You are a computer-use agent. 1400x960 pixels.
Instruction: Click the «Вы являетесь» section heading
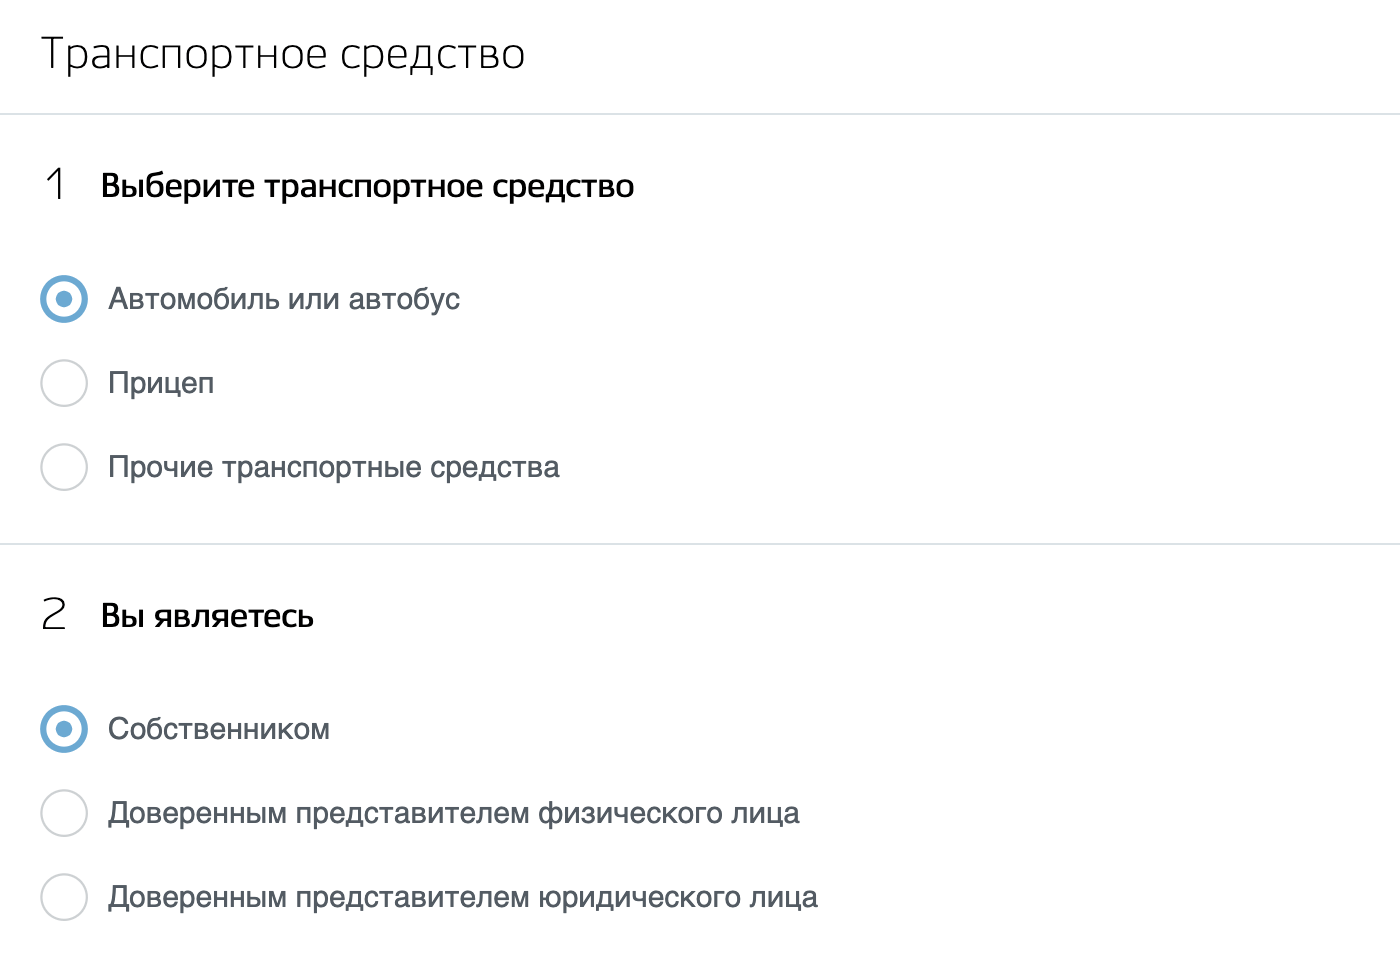point(207,616)
